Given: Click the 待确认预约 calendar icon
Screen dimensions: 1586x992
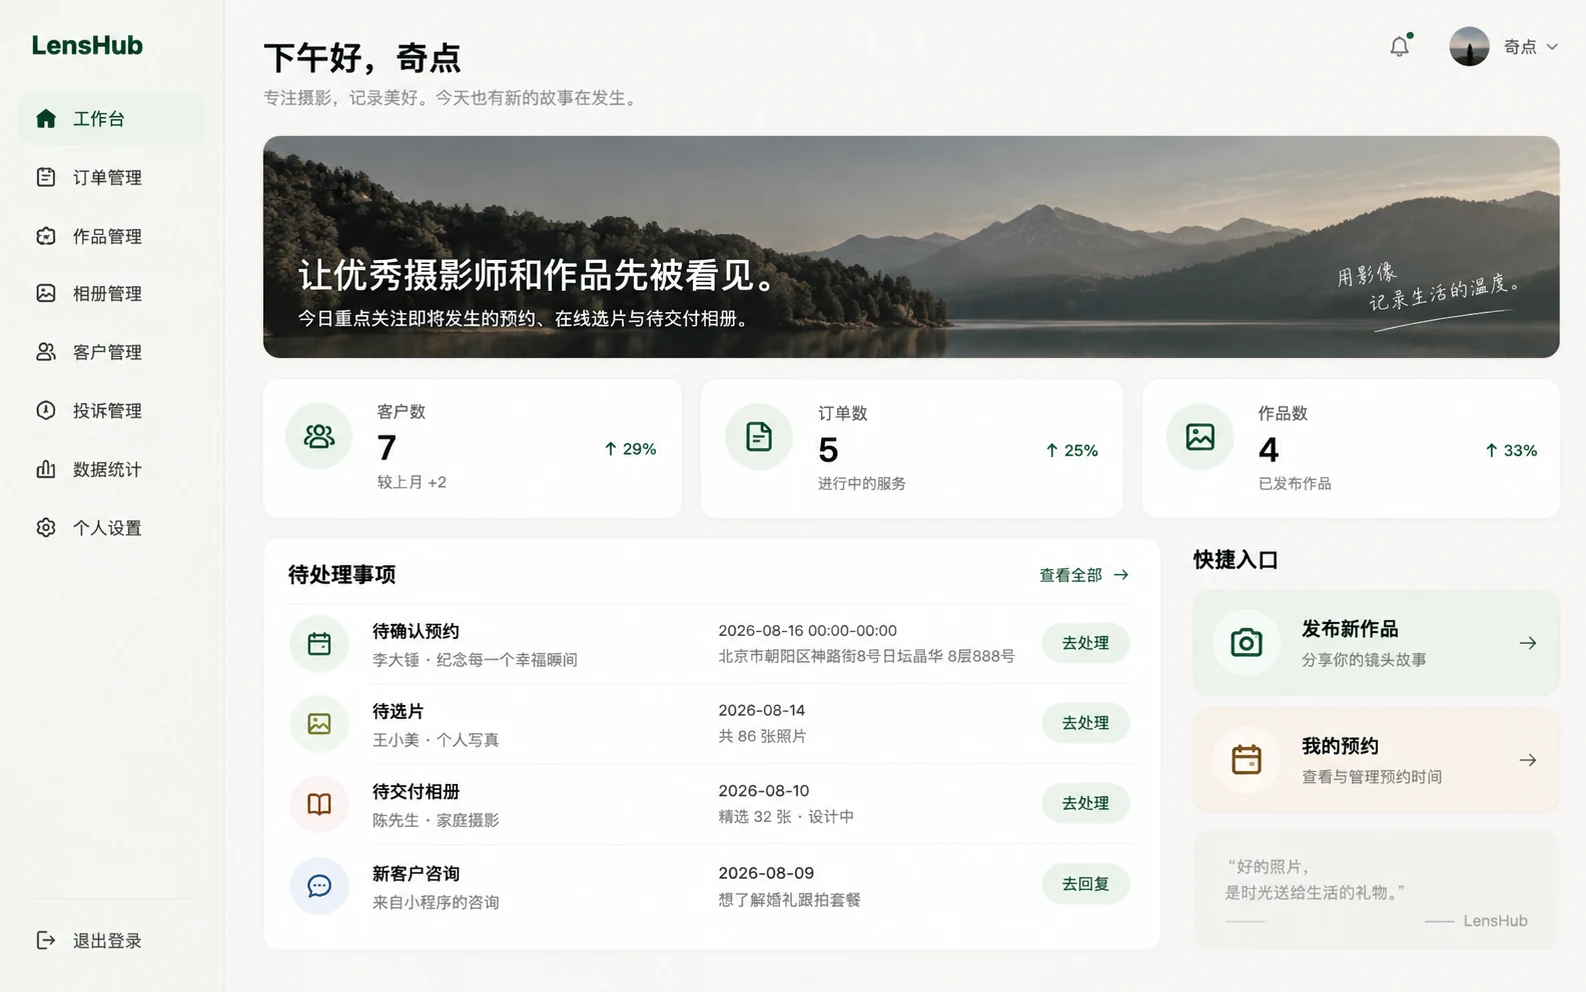Looking at the screenshot, I should coord(319,643).
